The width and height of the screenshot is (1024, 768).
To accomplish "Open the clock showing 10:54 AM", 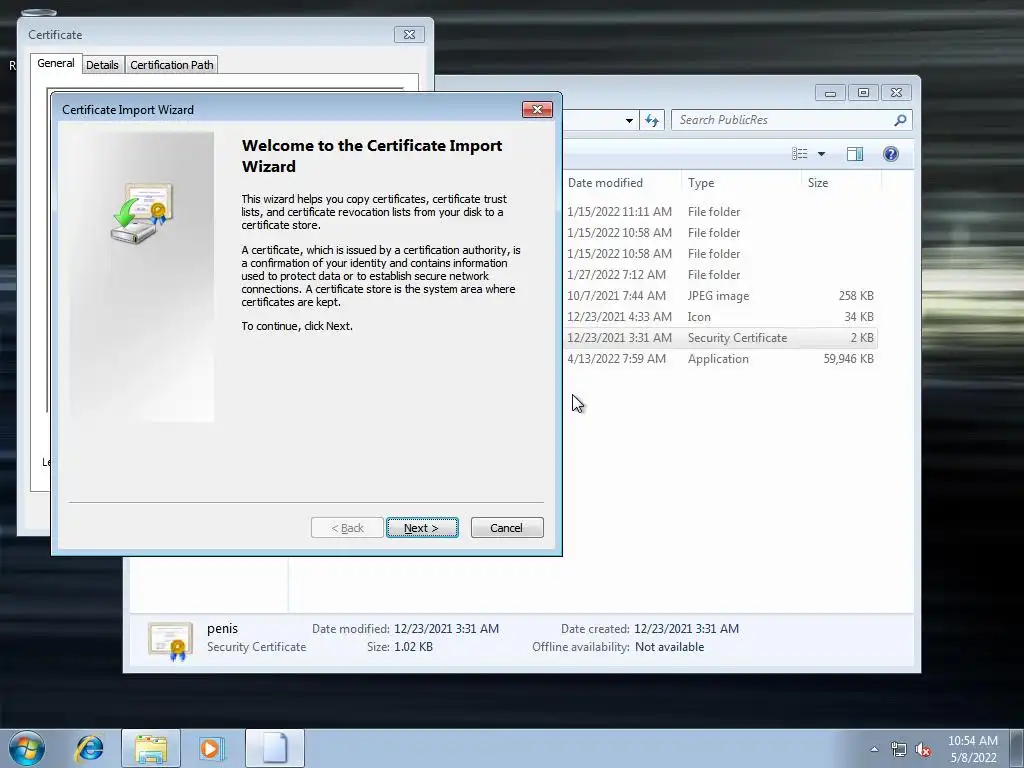I will point(973,749).
